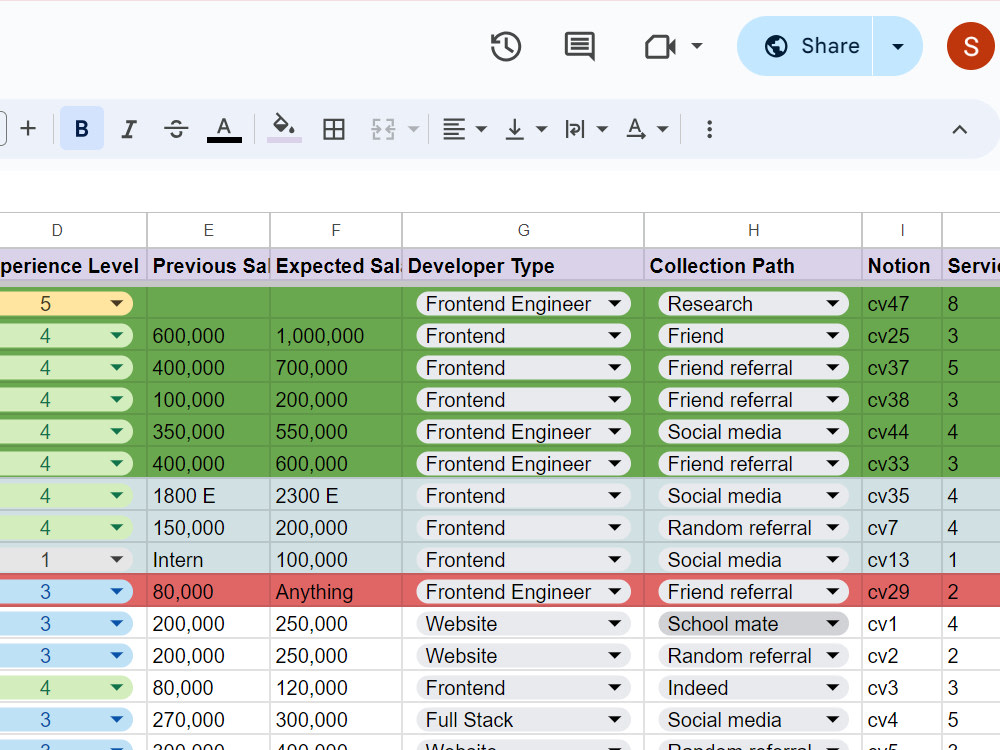Expand the meeting camera dropdown arrow
The image size is (1000, 750).
point(697,46)
